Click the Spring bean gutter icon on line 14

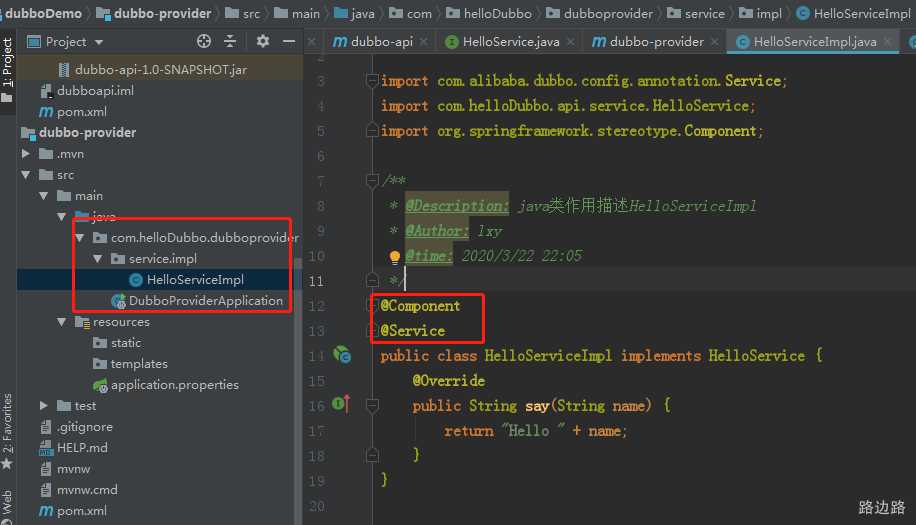tap(342, 355)
